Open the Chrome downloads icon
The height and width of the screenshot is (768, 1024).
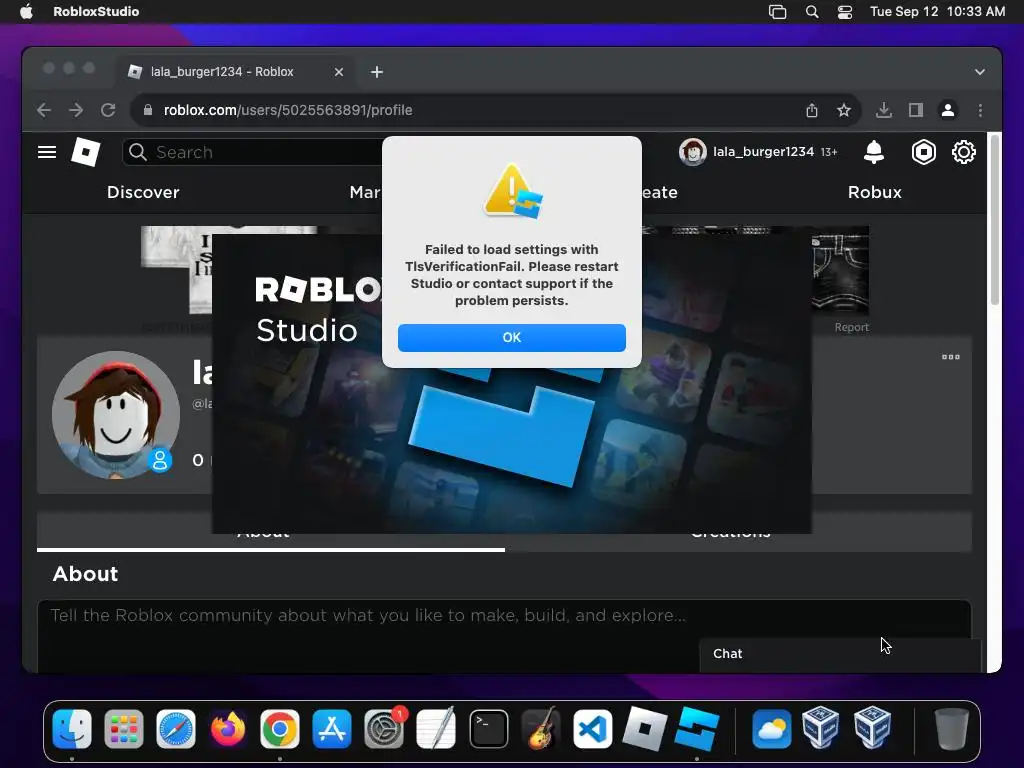pos(884,110)
